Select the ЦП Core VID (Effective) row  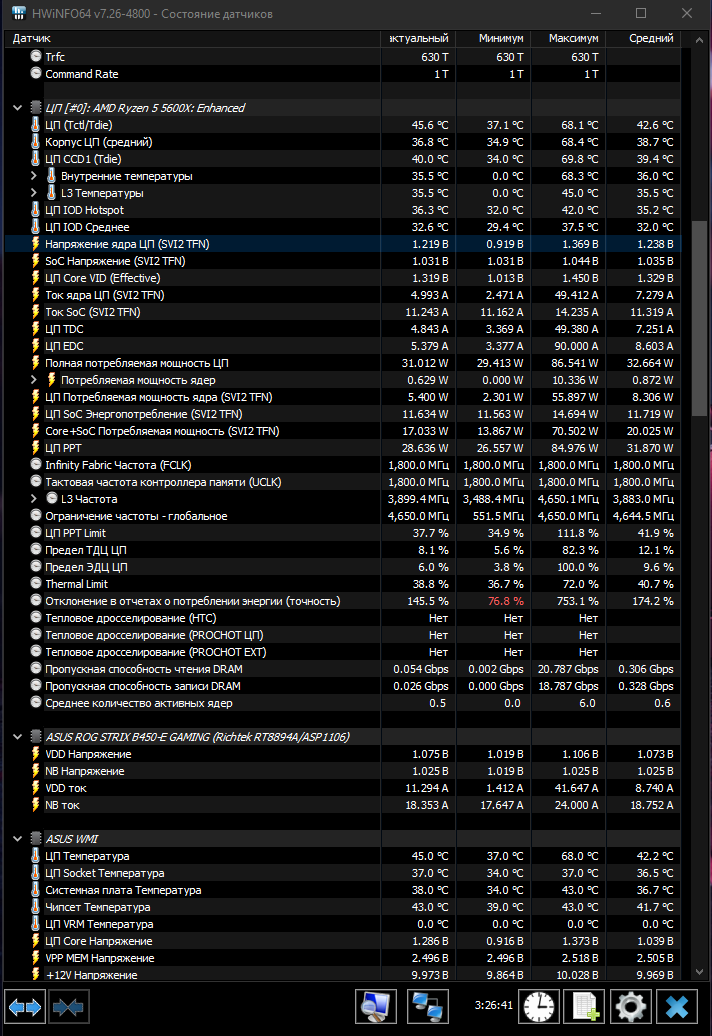pyautogui.click(x=343, y=278)
